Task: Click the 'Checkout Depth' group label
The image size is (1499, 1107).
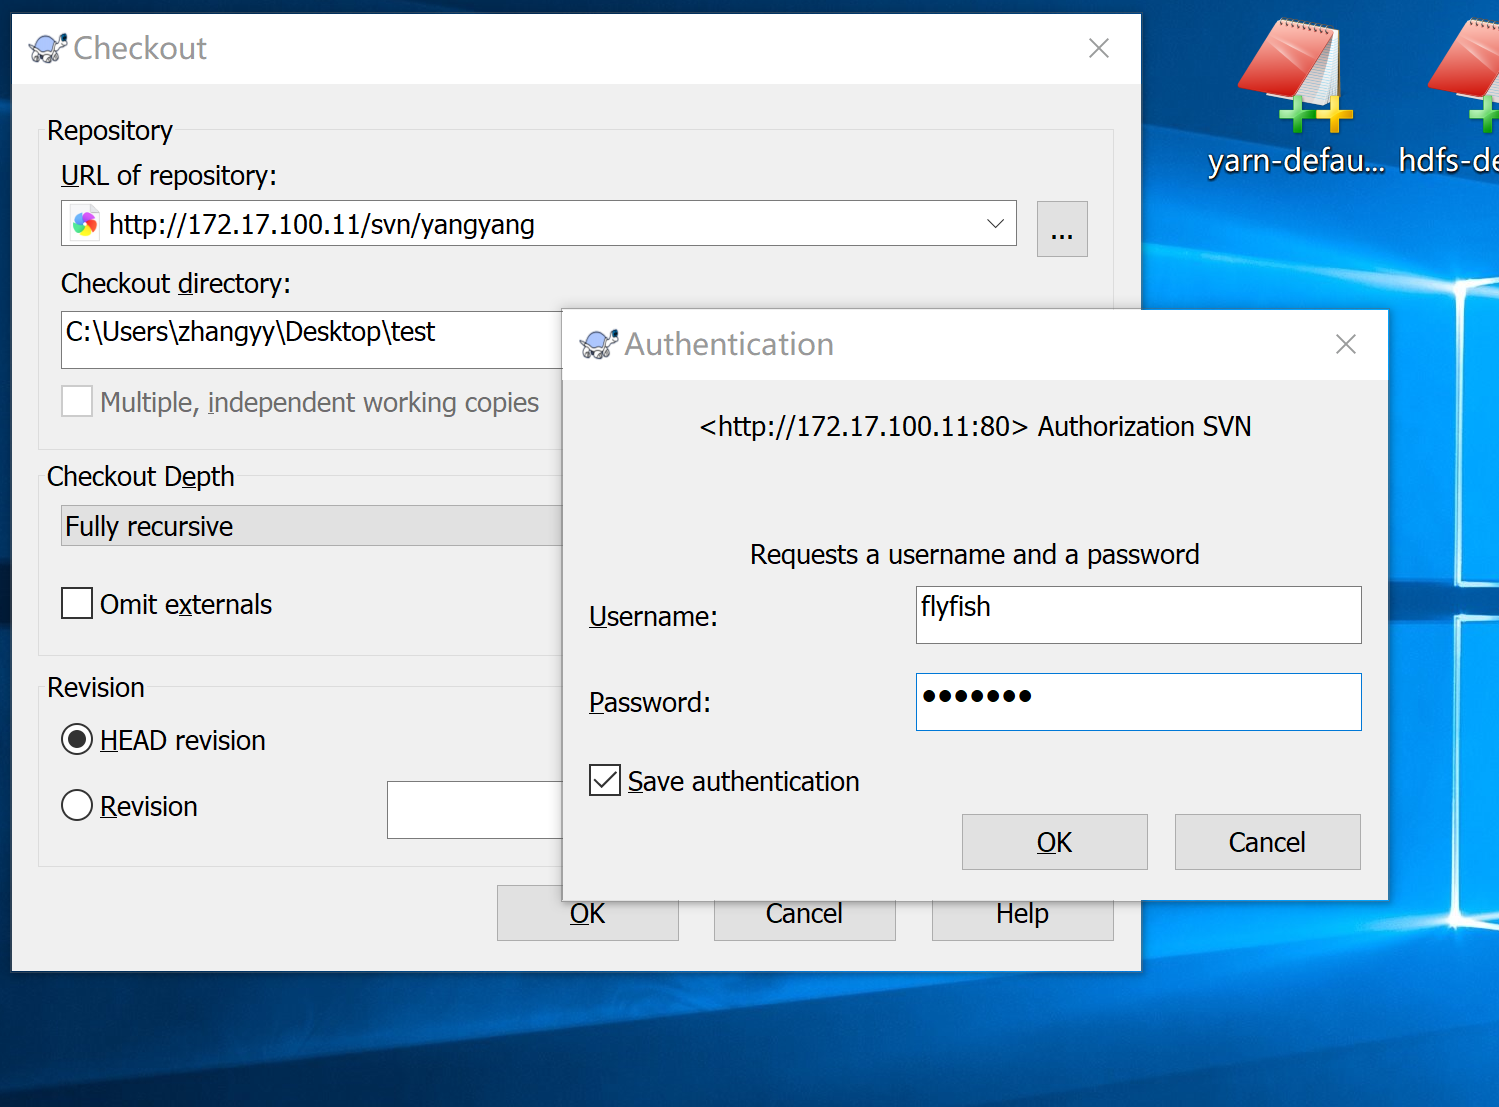Action: click(141, 476)
